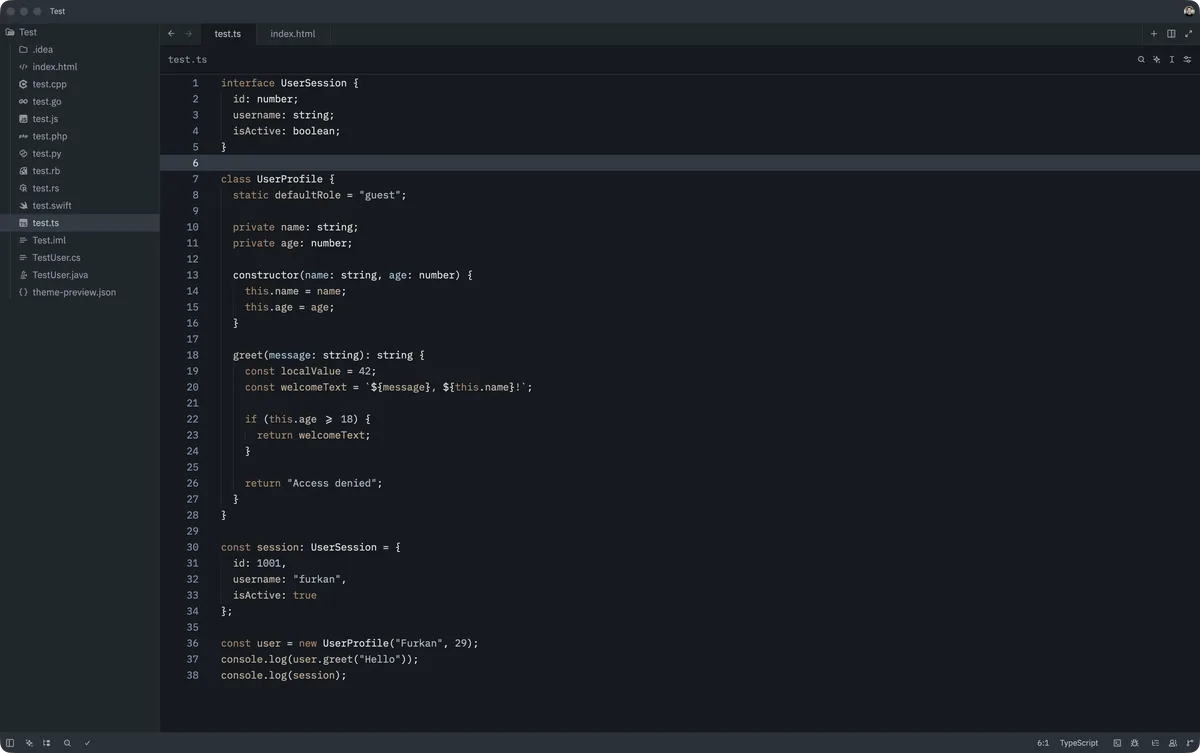The height and width of the screenshot is (753, 1200).
Task: Open theme-preview.json in the file tree
Action: click(80, 292)
